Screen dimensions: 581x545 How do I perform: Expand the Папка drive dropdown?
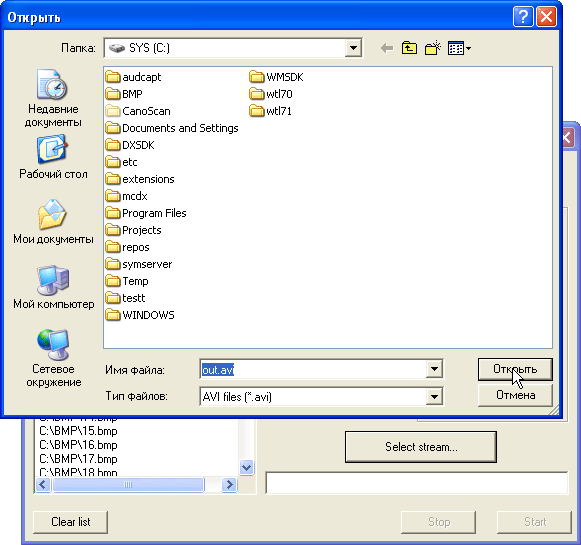(353, 48)
